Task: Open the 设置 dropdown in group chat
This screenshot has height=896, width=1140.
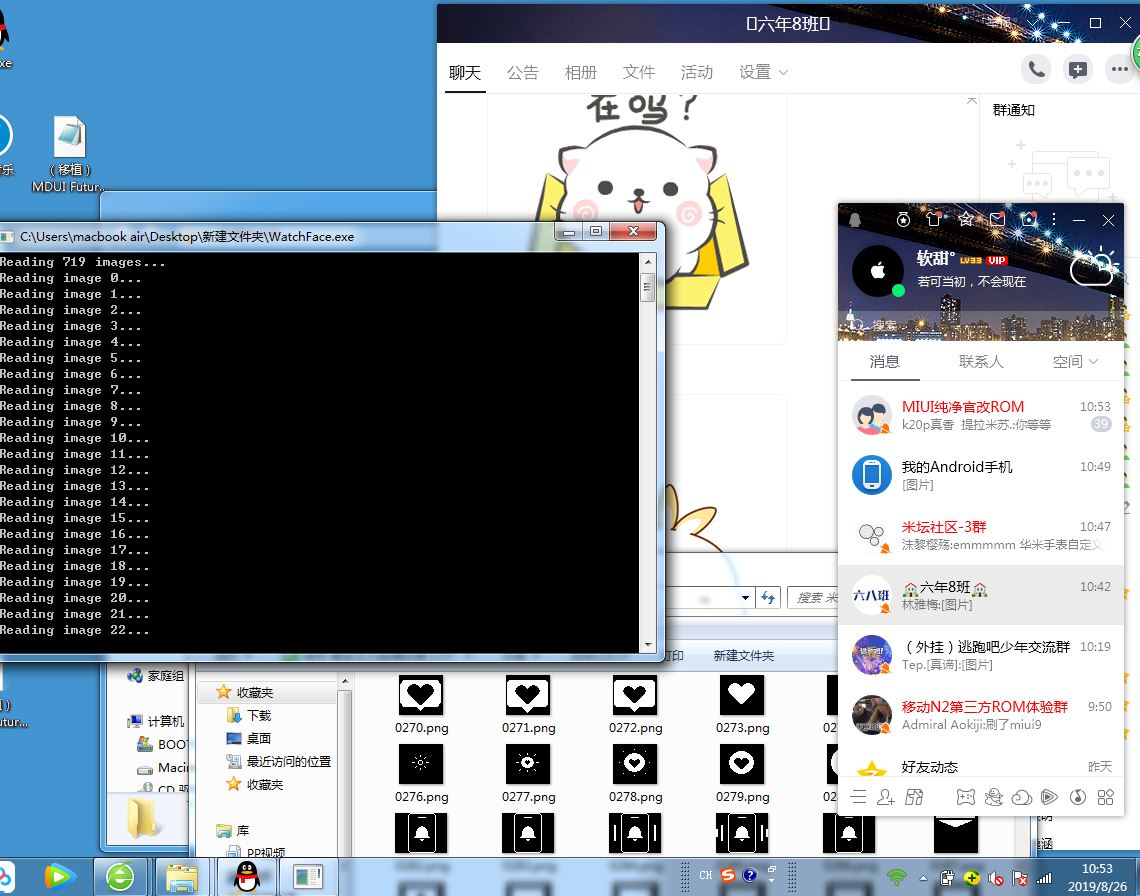Action: pyautogui.click(x=763, y=72)
